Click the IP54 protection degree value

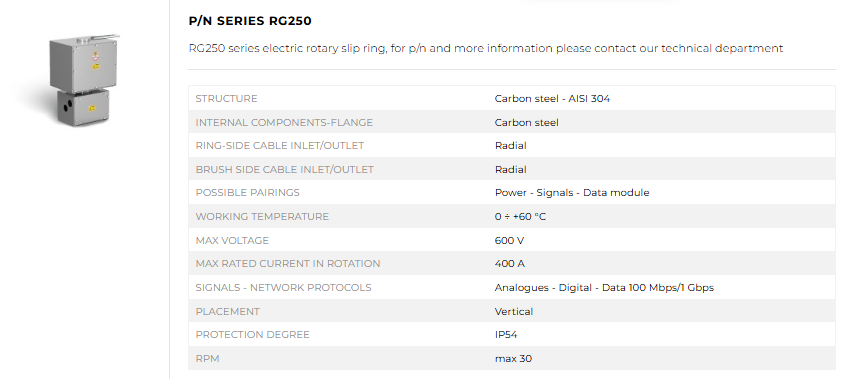[x=506, y=335]
